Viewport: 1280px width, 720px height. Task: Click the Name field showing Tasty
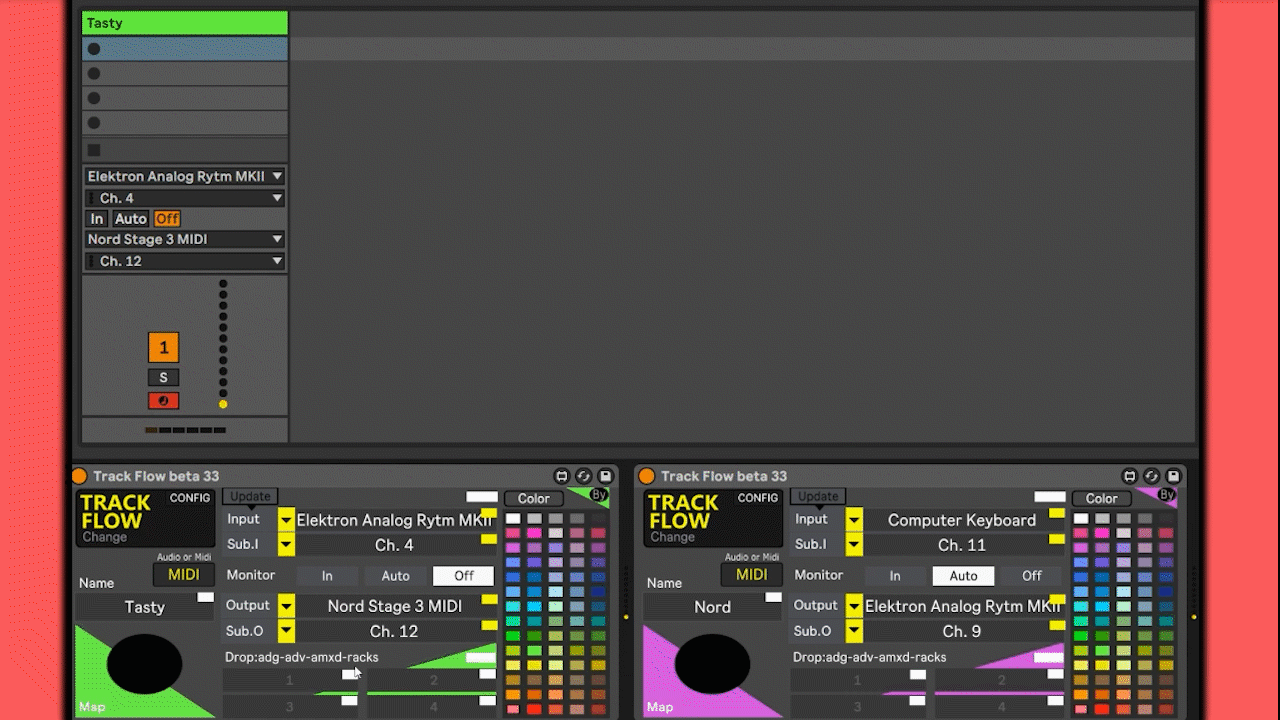[x=145, y=607]
